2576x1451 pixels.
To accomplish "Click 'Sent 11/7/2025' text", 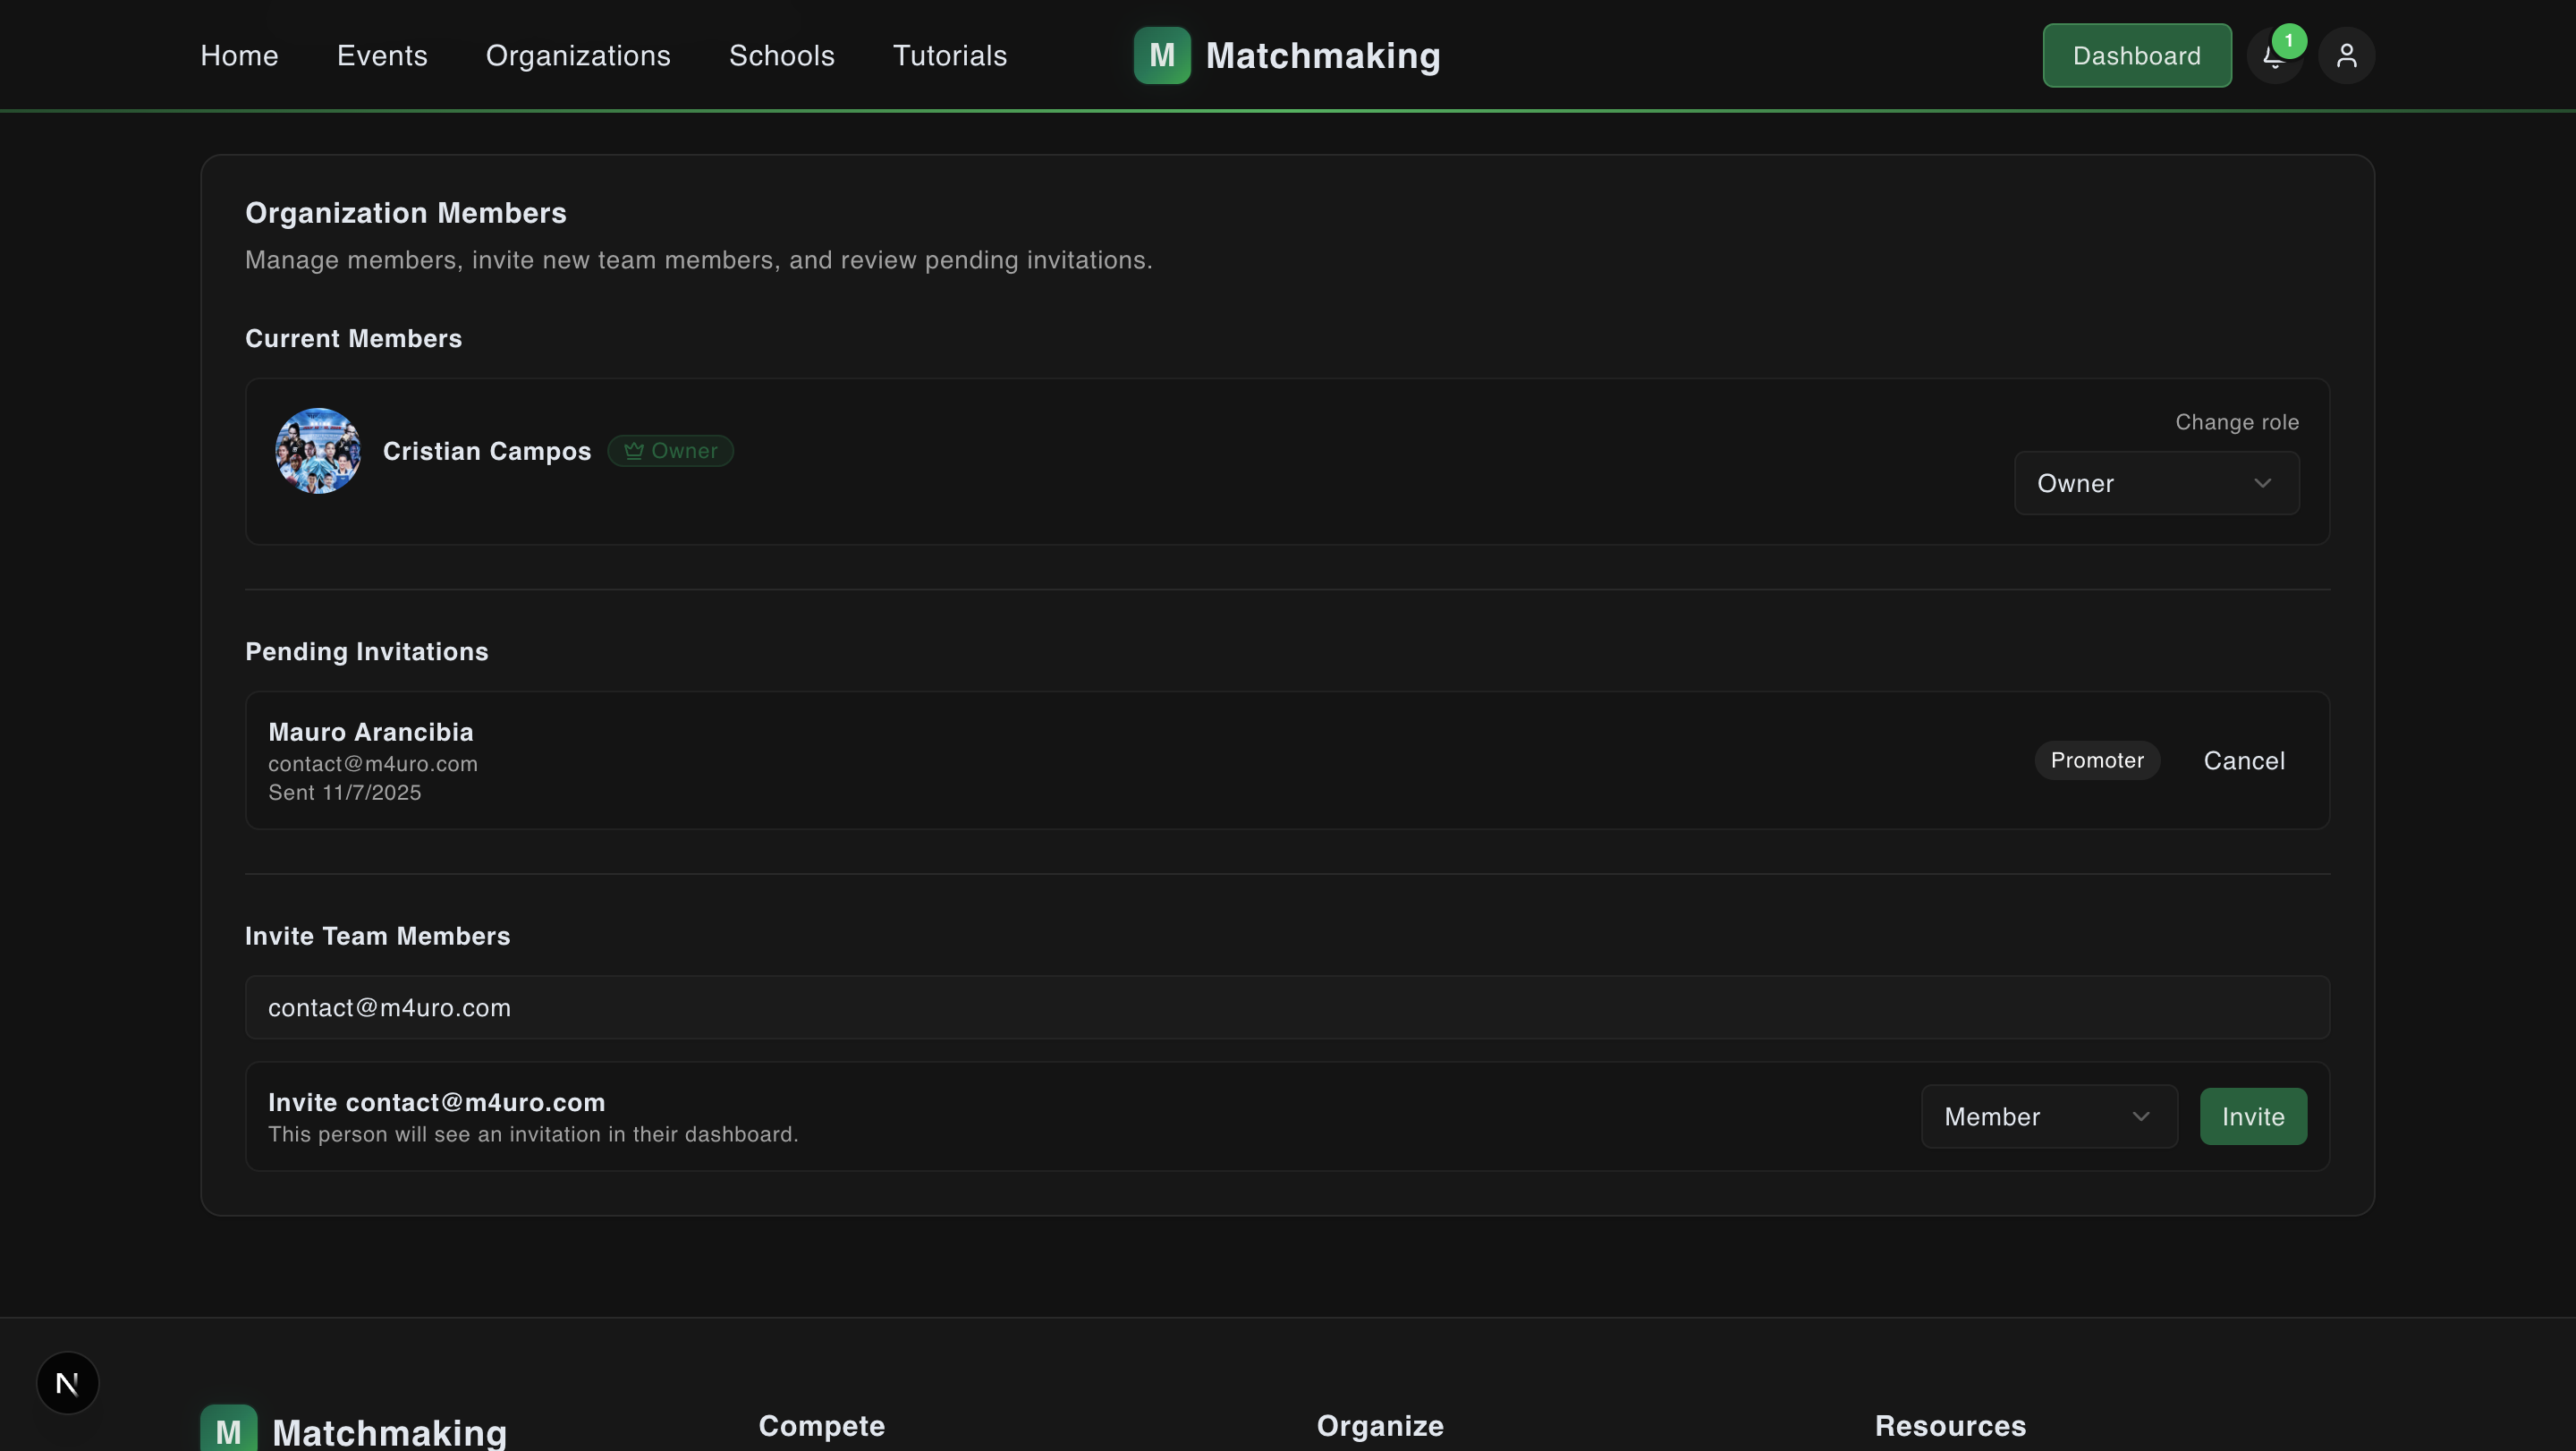I will click(345, 793).
